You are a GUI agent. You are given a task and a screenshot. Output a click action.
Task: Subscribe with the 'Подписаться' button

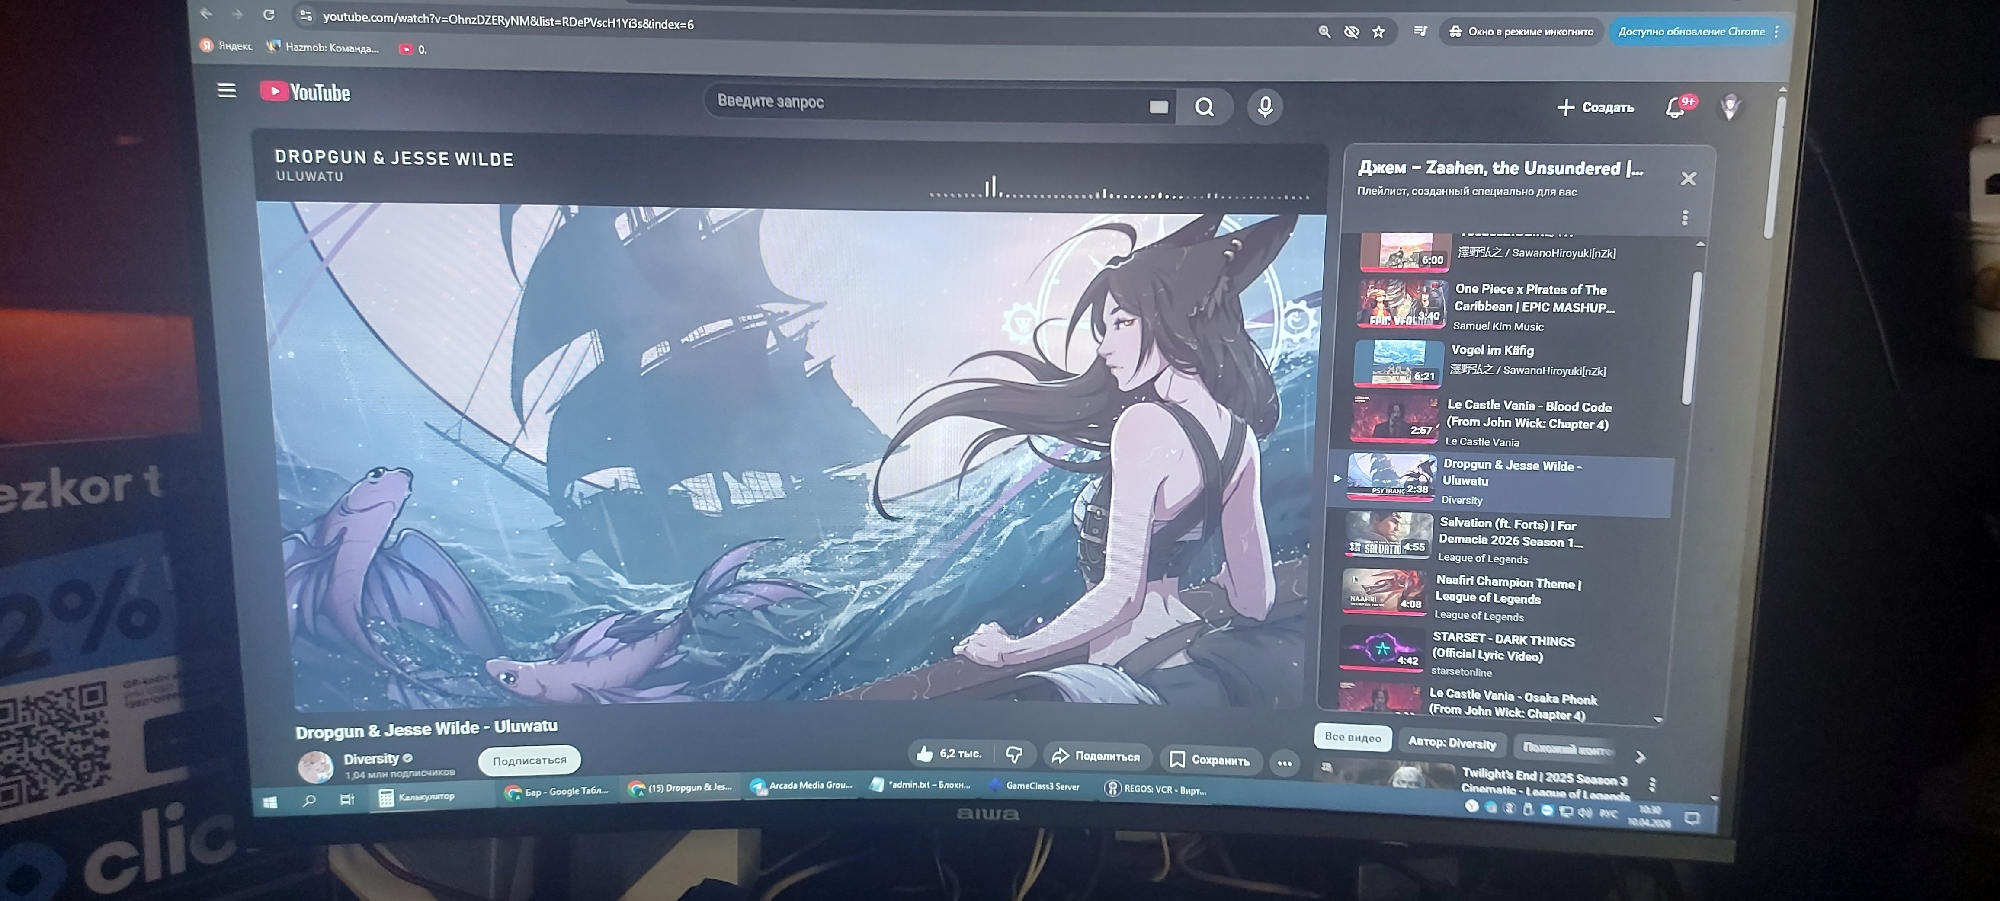pos(529,761)
